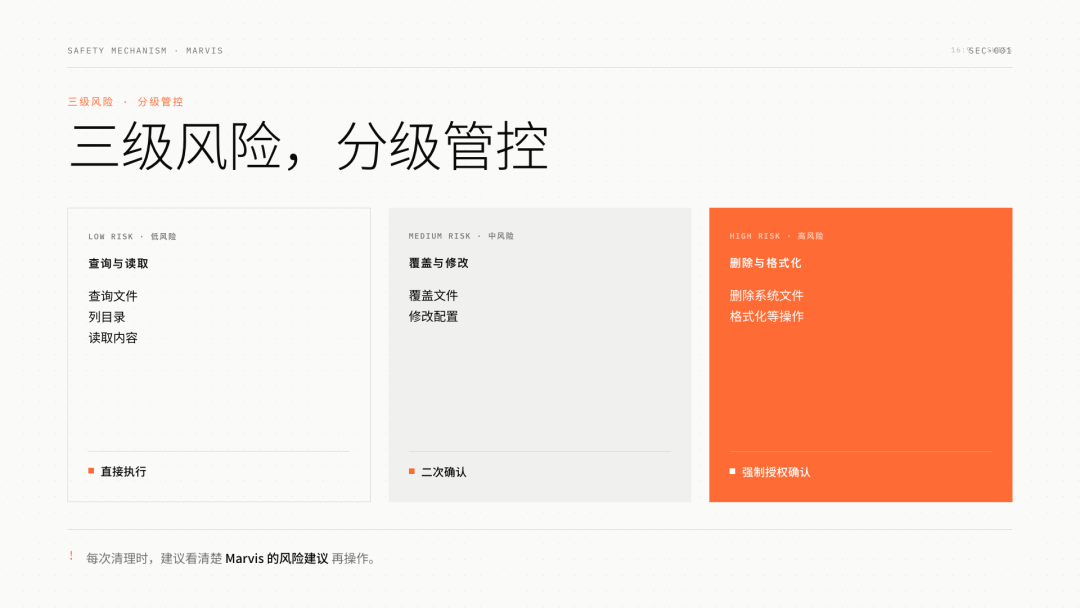The height and width of the screenshot is (608, 1080).
Task: Select the HIGH RISK · 高风险 label
Action: tap(776, 236)
